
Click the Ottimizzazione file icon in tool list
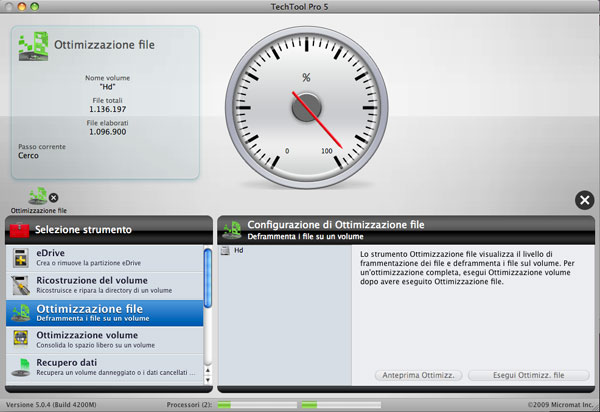tap(21, 313)
